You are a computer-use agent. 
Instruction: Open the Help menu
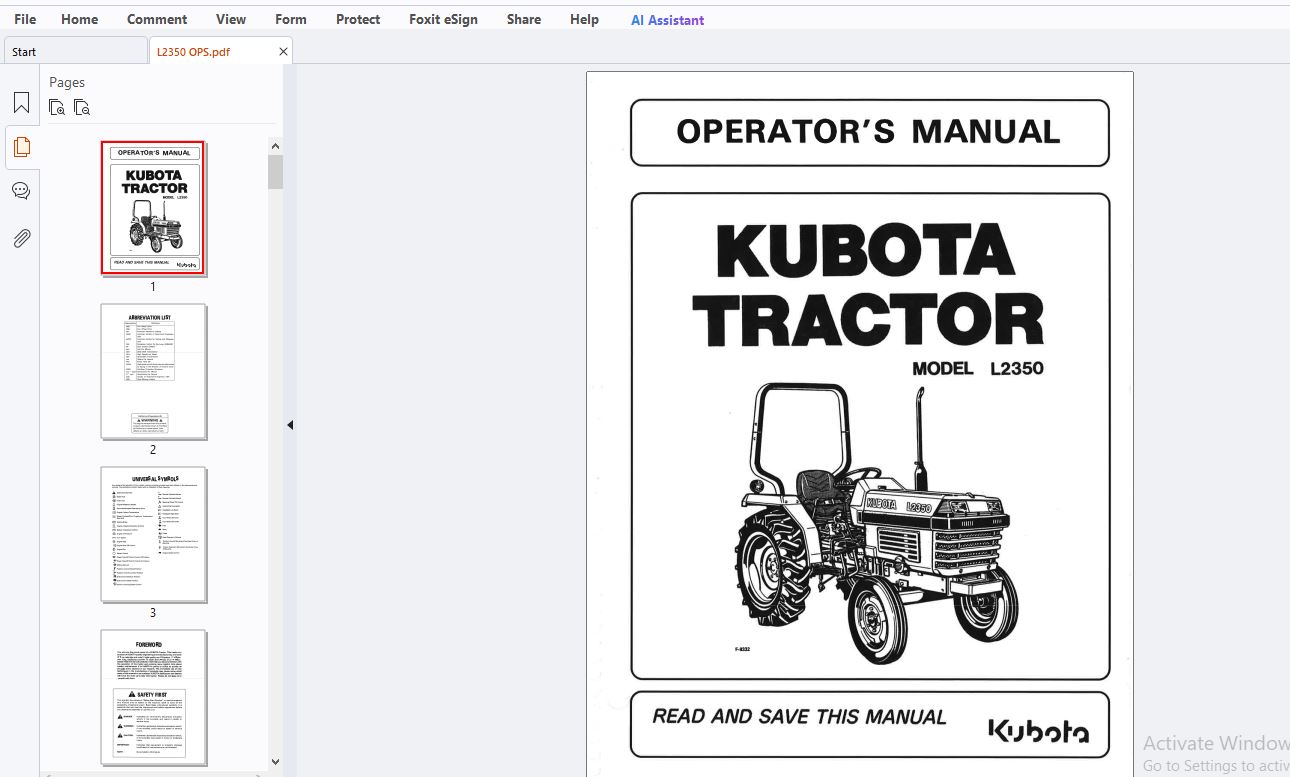pyautogui.click(x=584, y=19)
